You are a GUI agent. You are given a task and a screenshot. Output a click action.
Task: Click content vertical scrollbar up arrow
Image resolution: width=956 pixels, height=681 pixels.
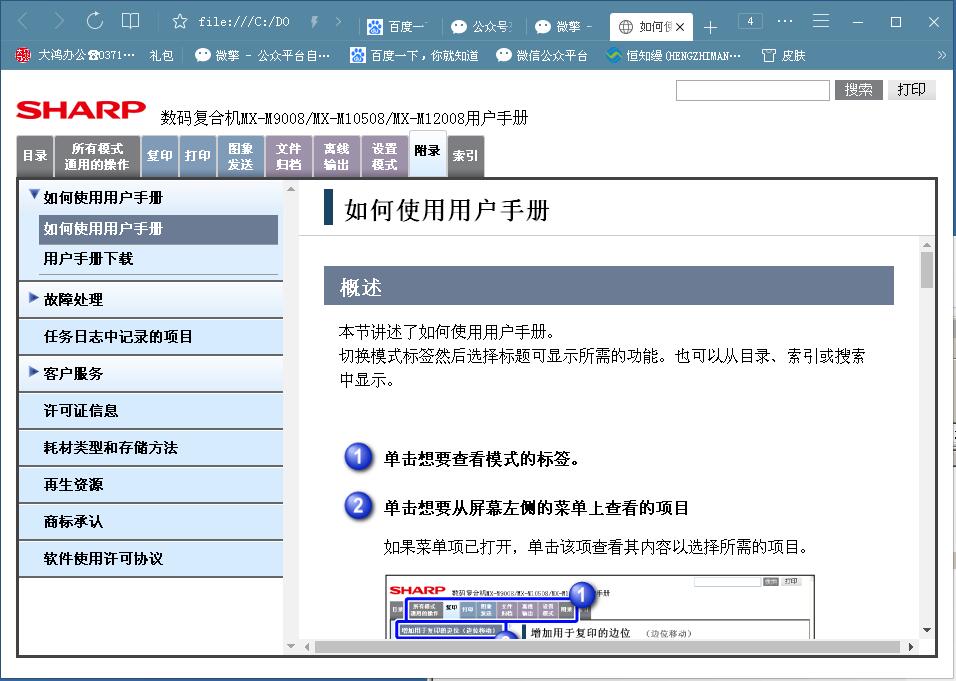click(x=927, y=245)
